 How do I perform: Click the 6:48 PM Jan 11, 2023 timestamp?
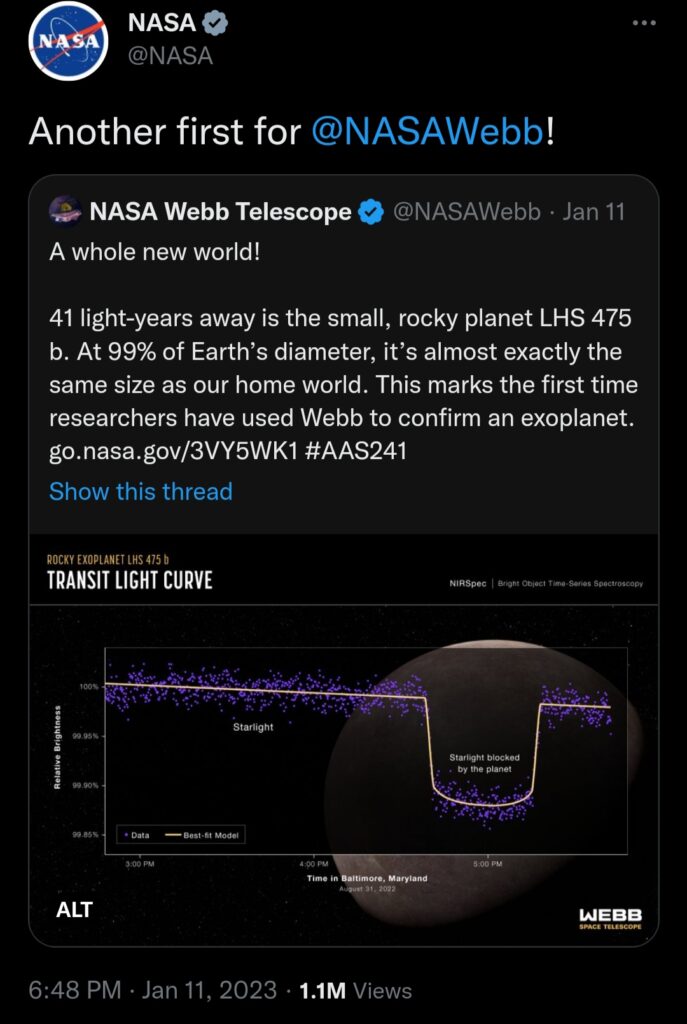[153, 990]
